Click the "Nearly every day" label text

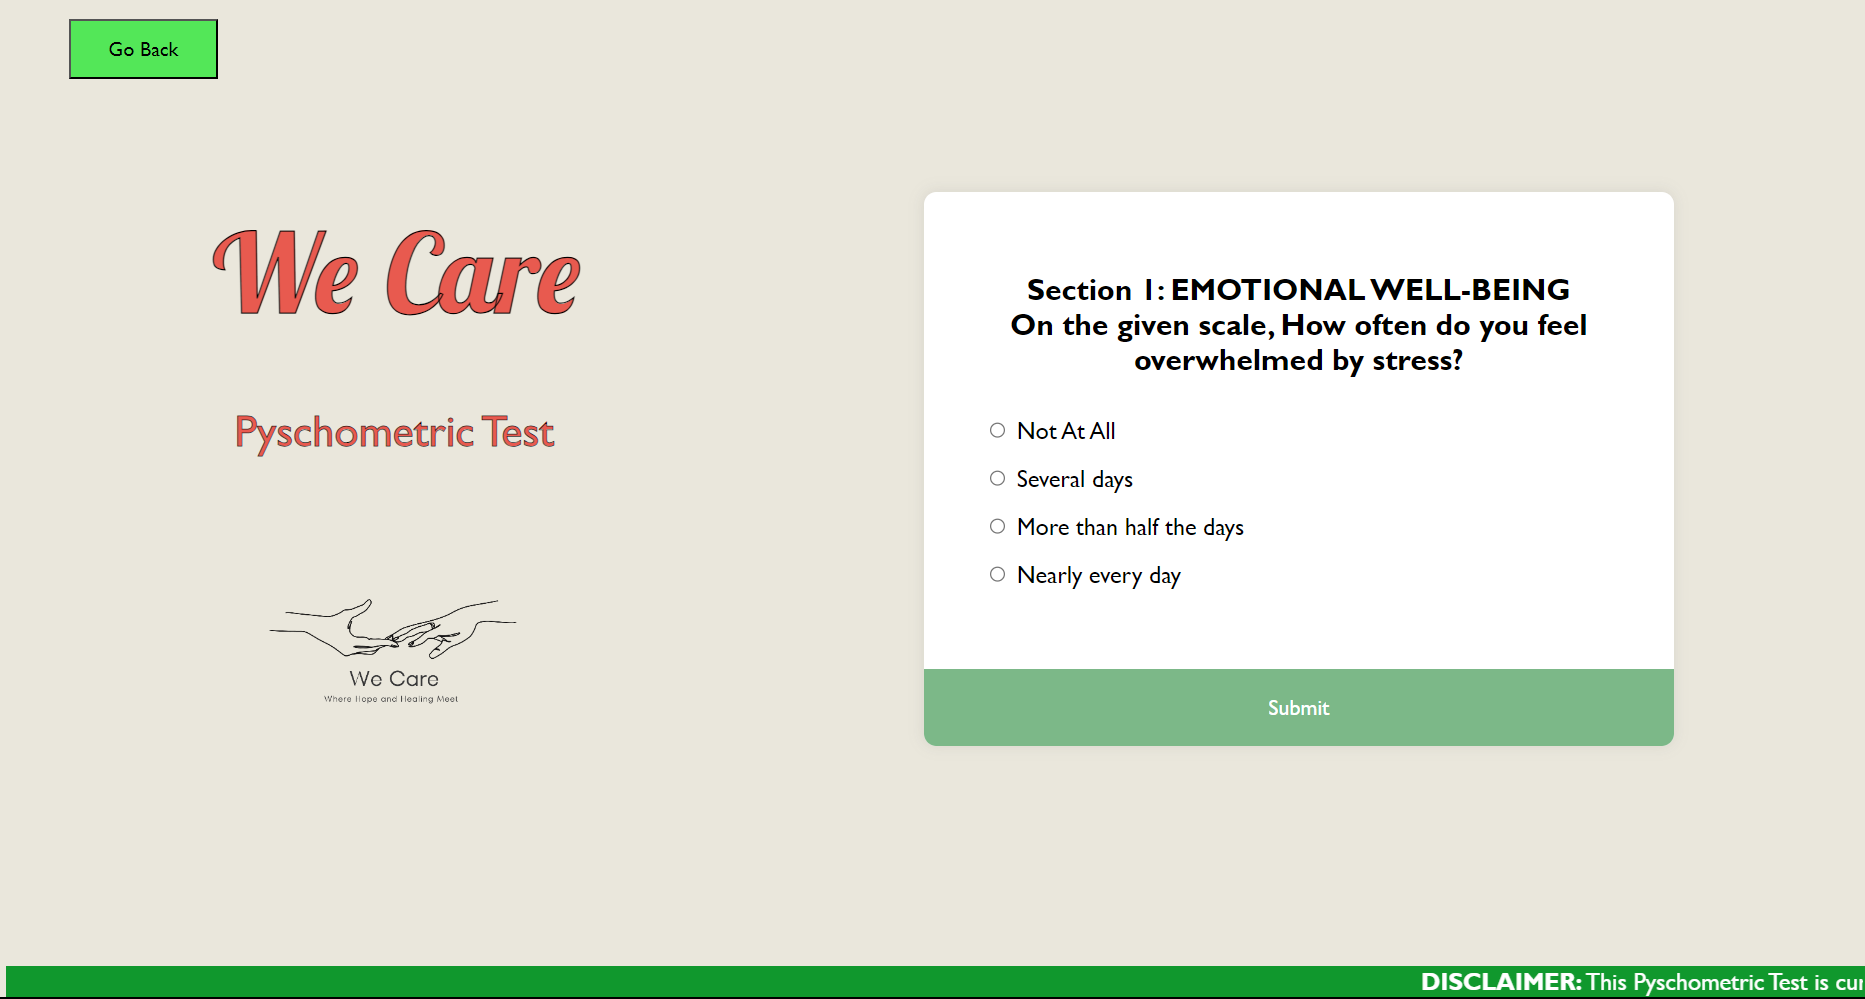[x=1098, y=574]
